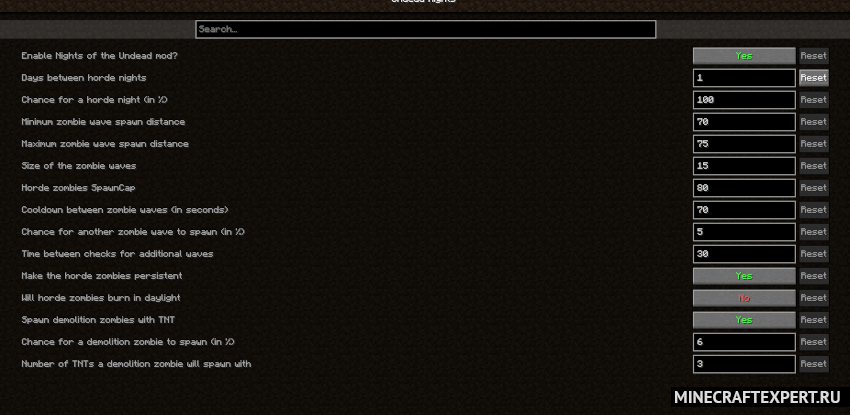850x415 pixels.
Task: Toggle Spawn demolition zombies with TNT button
Action: click(744, 320)
